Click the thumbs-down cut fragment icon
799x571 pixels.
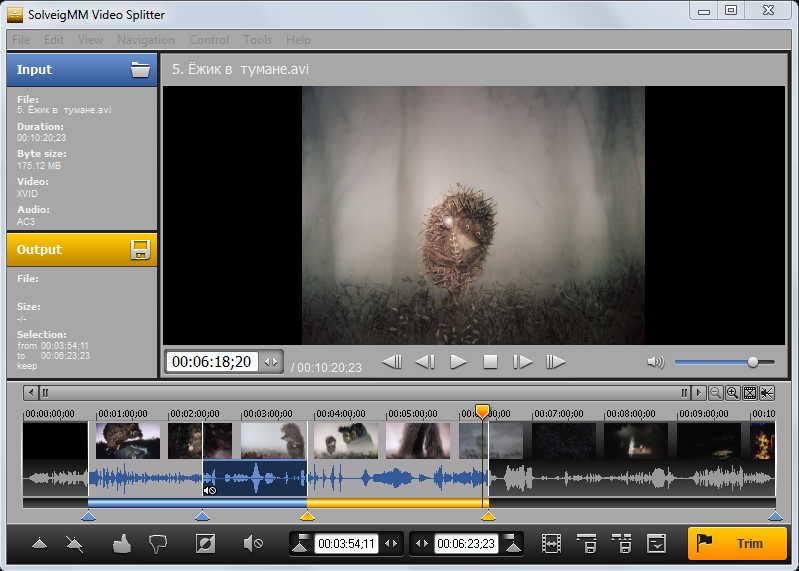[x=158, y=544]
